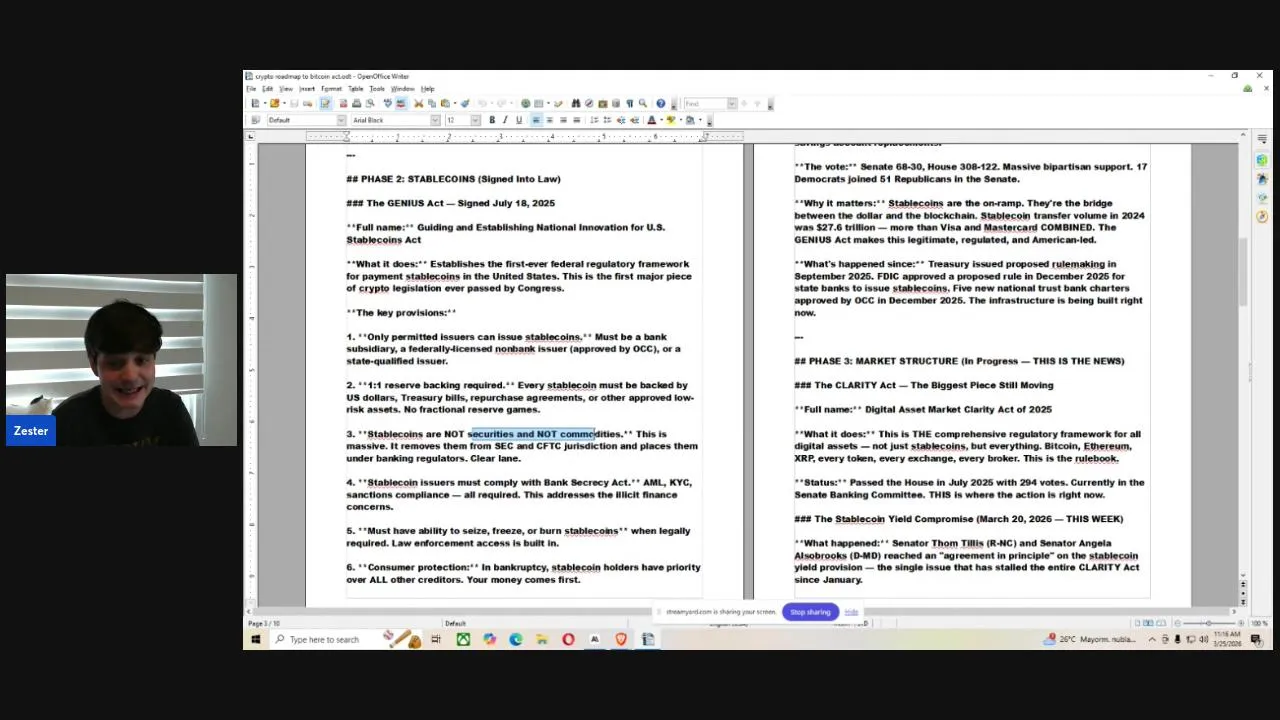Apply the font color swatch button
This screenshot has width=1280, height=720.
coord(652,120)
